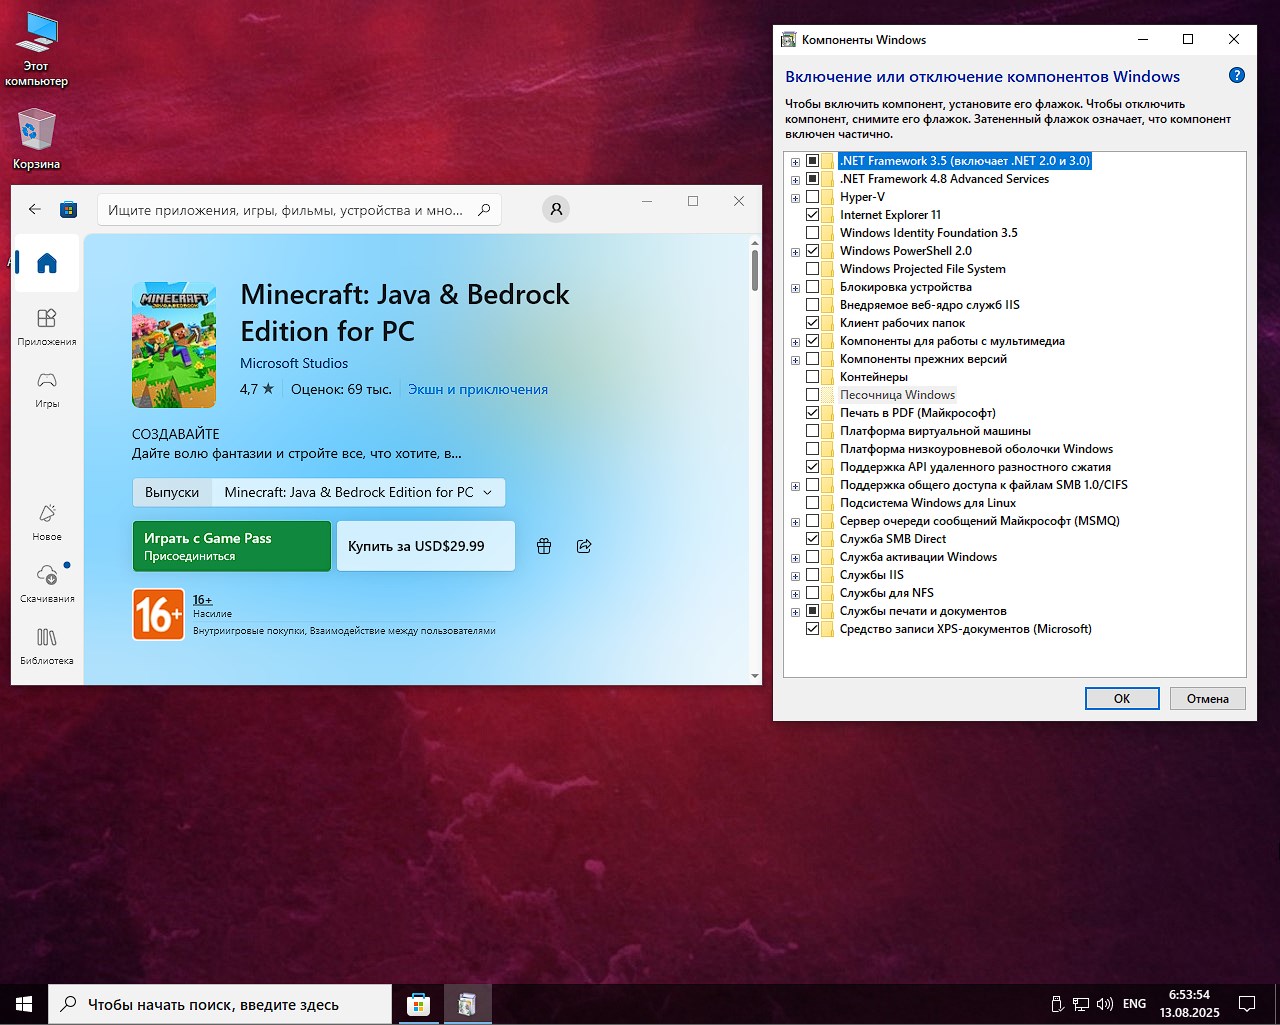This screenshot has width=1280, height=1025.
Task: Select Средство записи XPS-документов row
Action: (966, 629)
